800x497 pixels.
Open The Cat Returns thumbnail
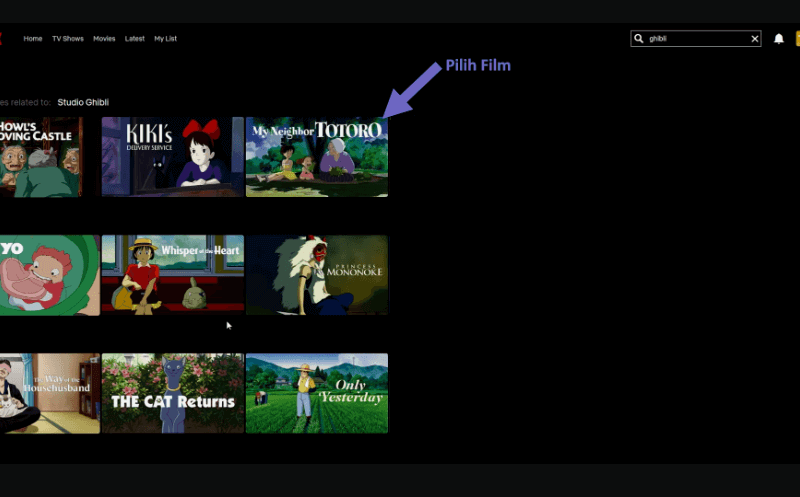(x=172, y=393)
